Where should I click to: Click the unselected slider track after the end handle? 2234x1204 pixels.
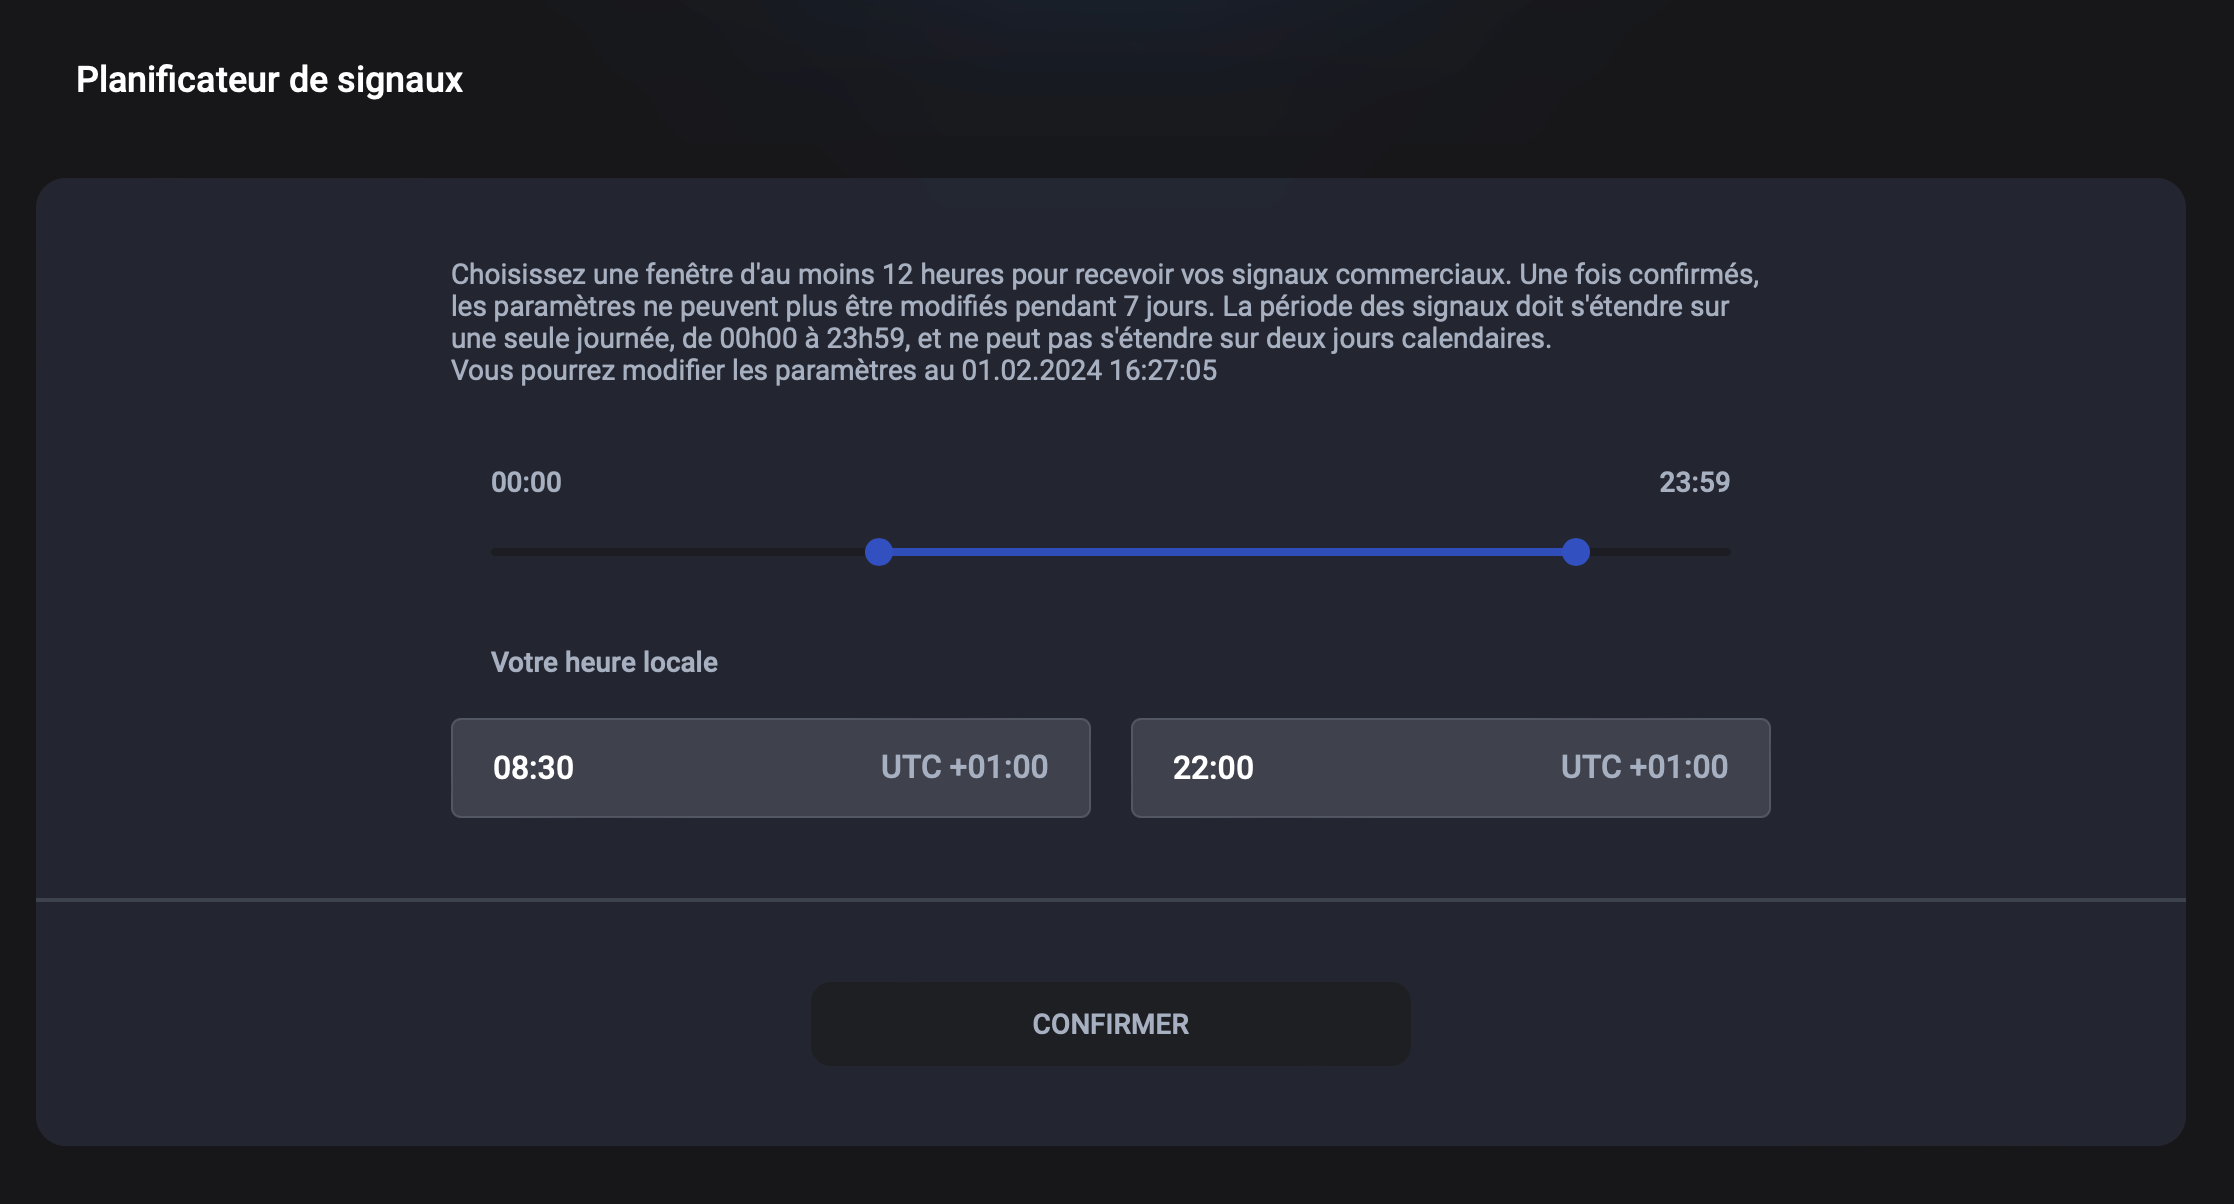click(1660, 552)
